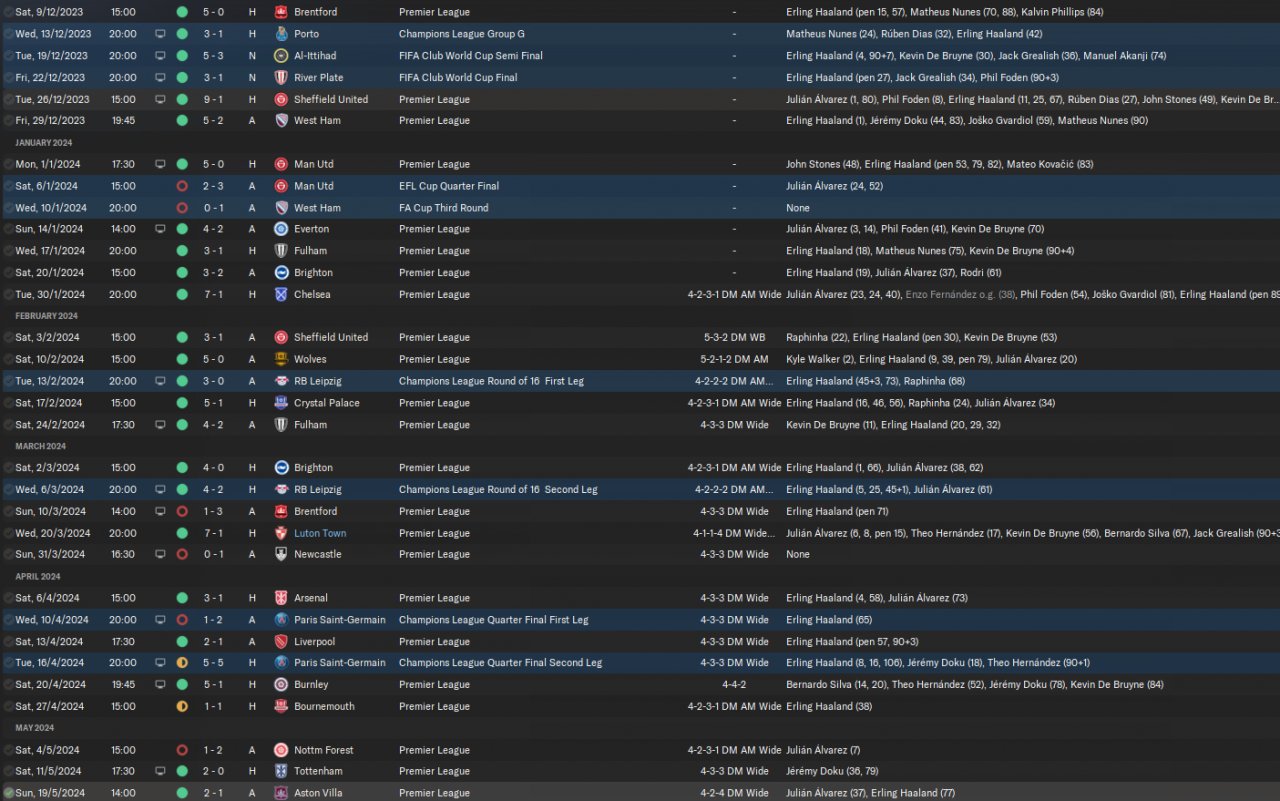Click the TV icon on the Burnley row
The image size is (1280, 801).
[x=160, y=685]
